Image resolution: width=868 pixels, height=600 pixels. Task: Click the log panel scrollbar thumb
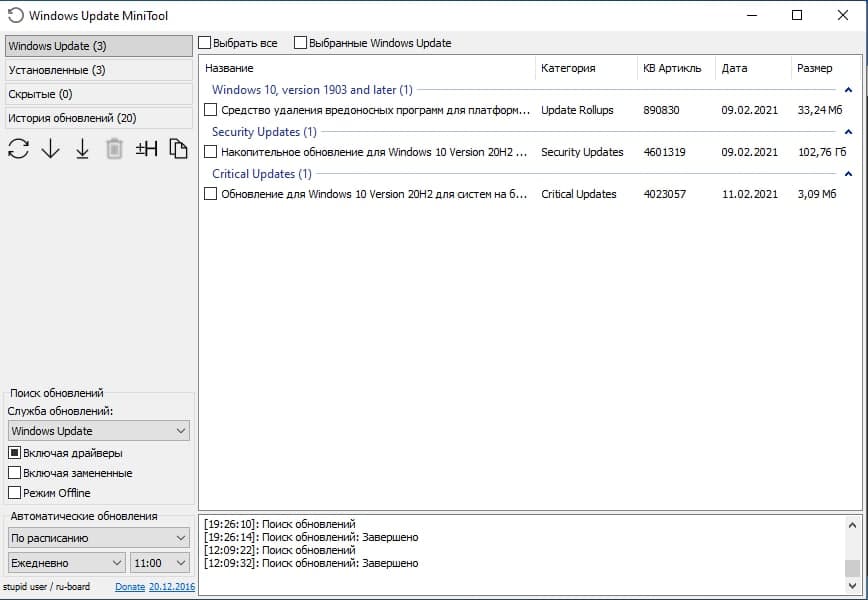tap(852, 568)
